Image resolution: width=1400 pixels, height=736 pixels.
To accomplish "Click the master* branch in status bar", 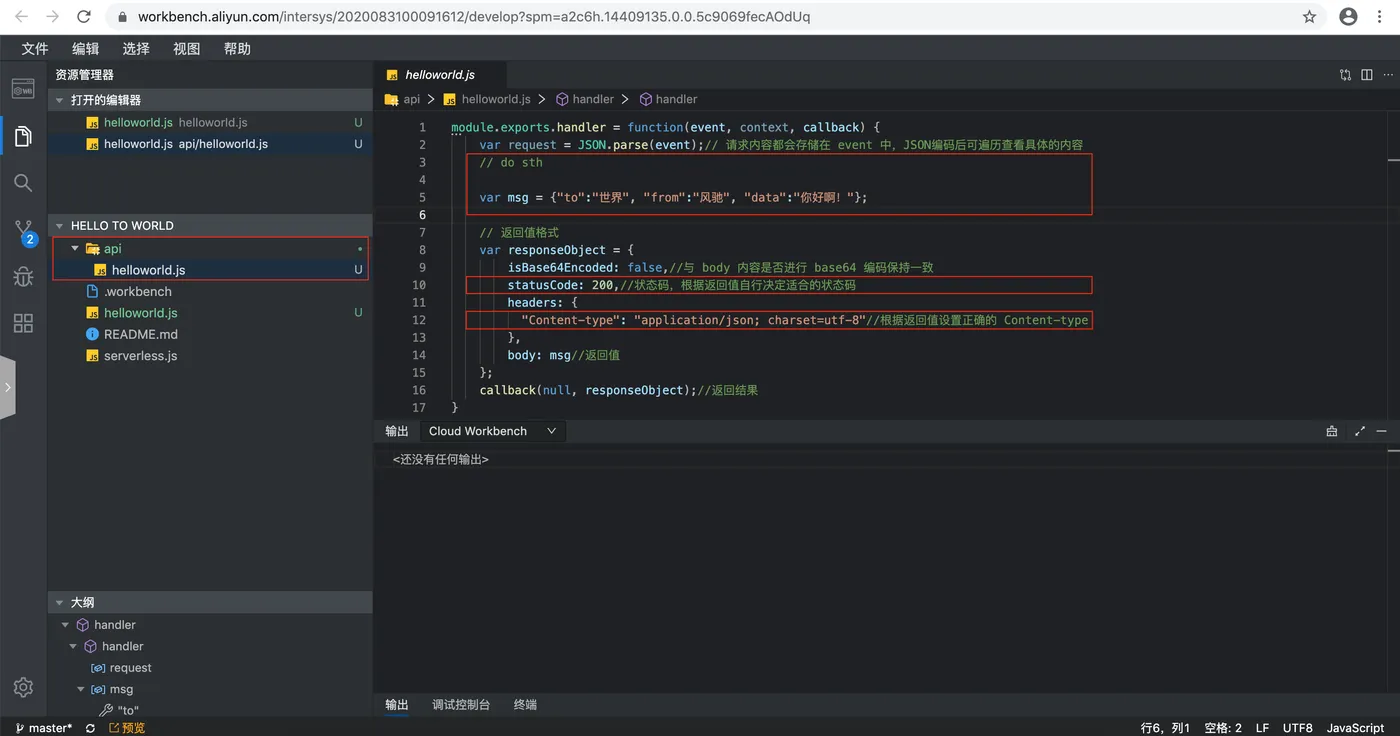I will [45, 728].
